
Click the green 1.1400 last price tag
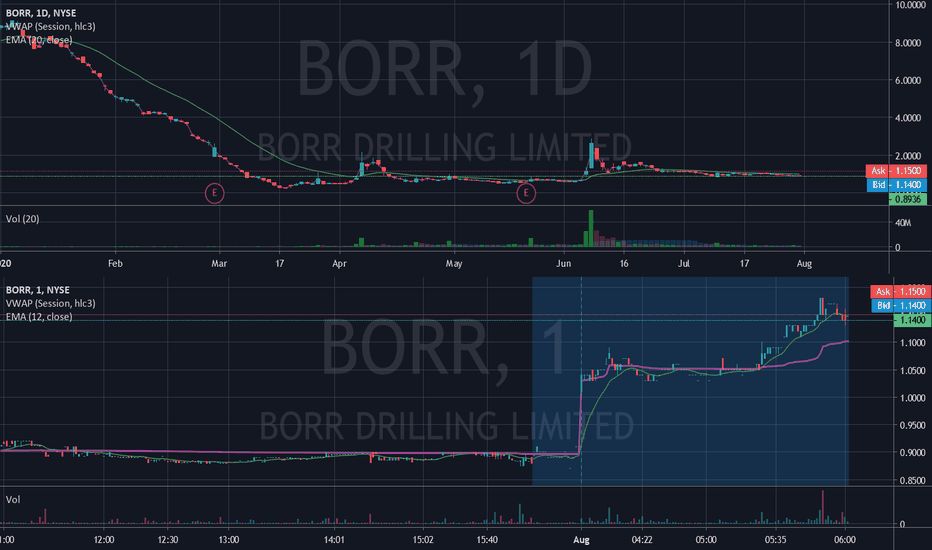[912, 320]
